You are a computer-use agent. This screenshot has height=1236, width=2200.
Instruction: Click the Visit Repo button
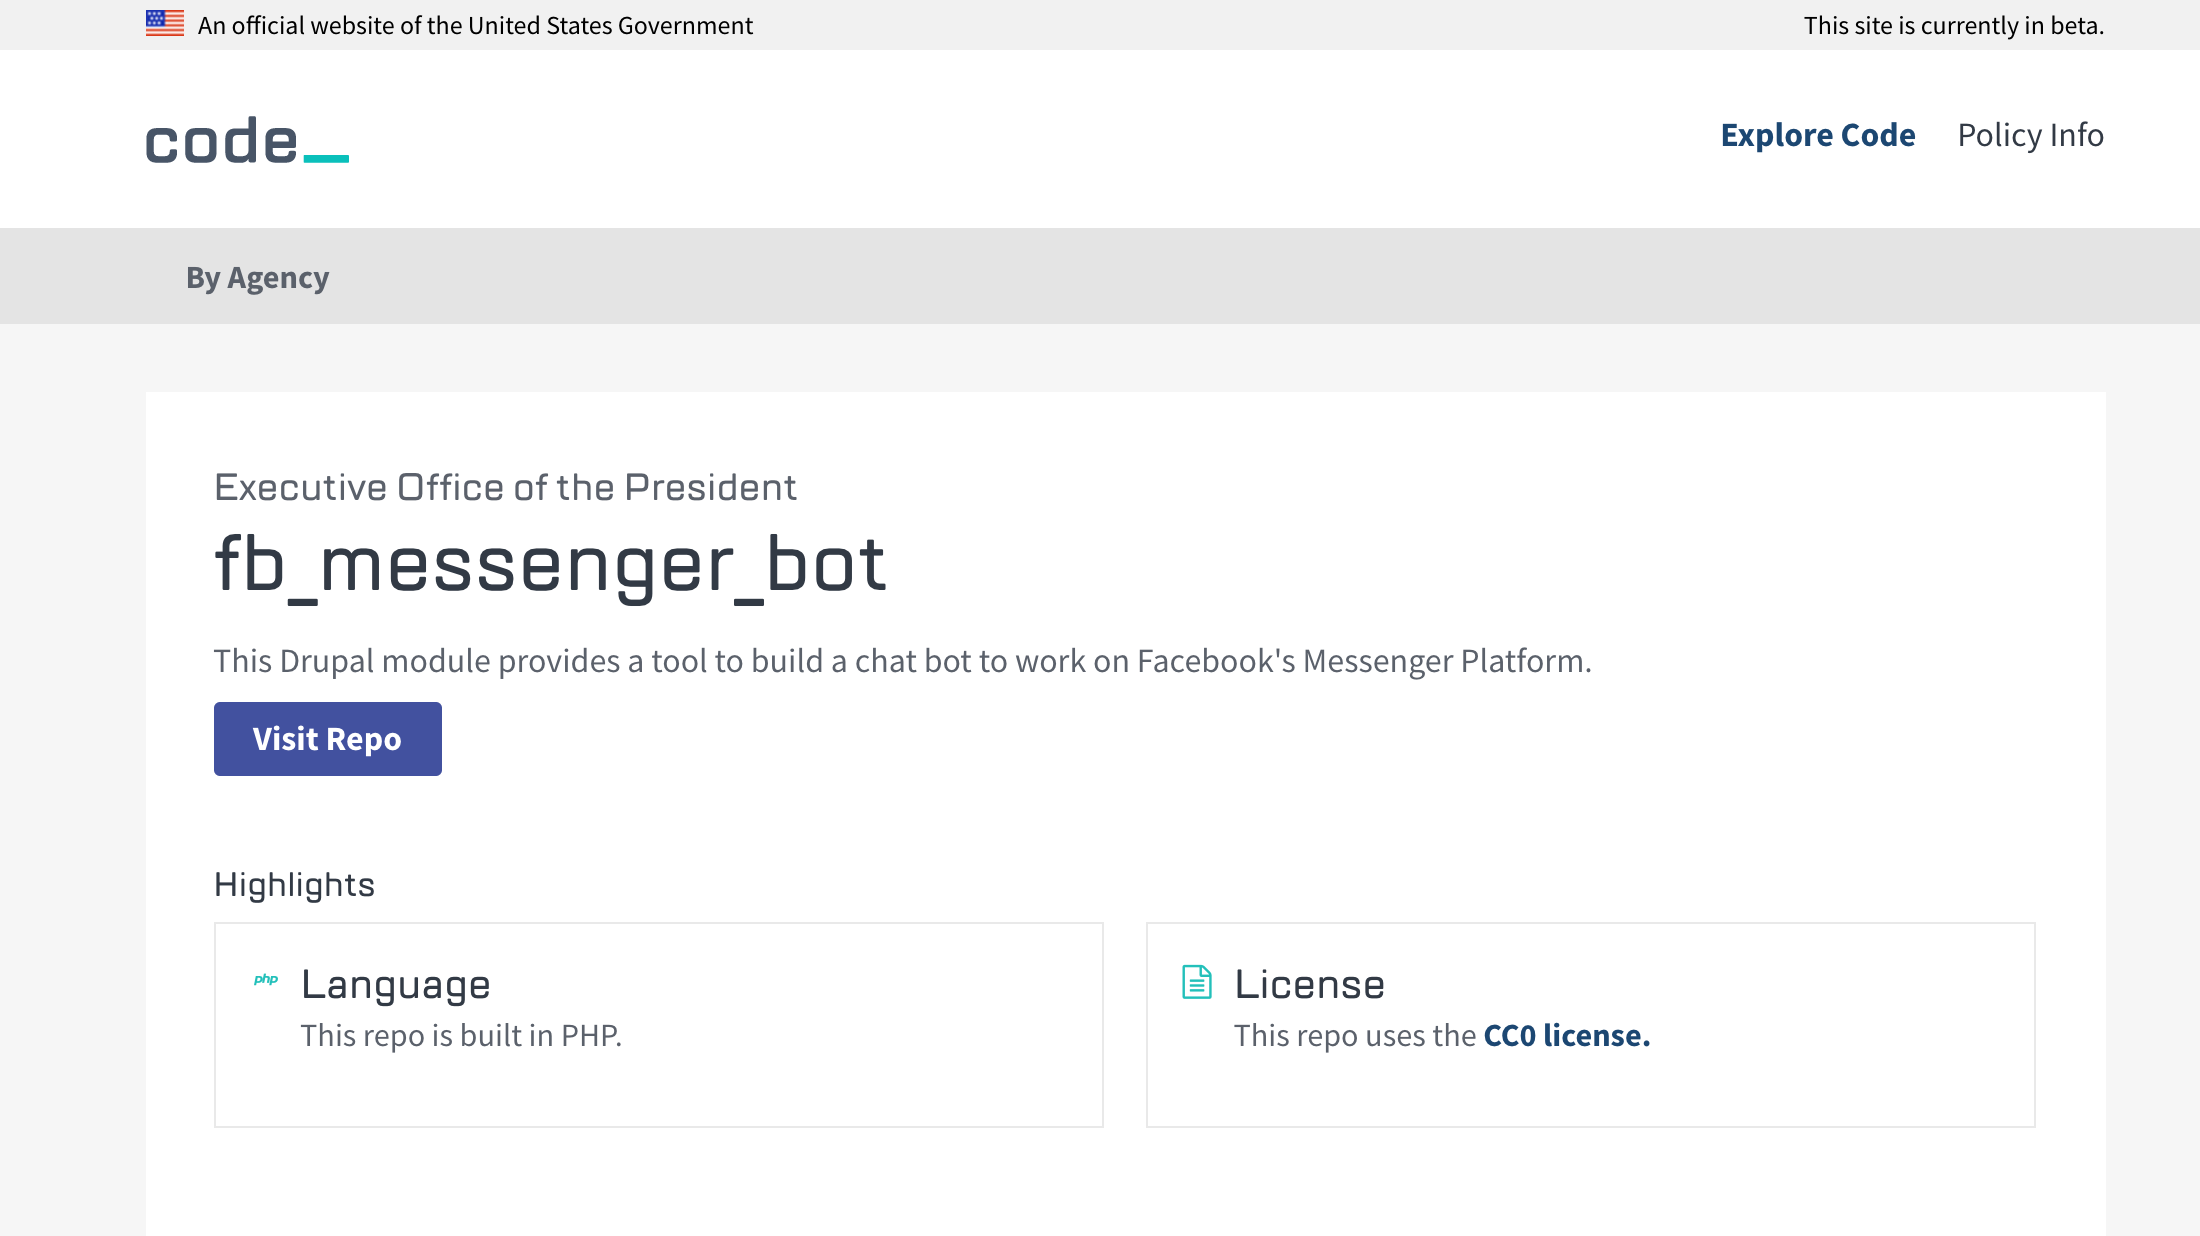point(327,738)
